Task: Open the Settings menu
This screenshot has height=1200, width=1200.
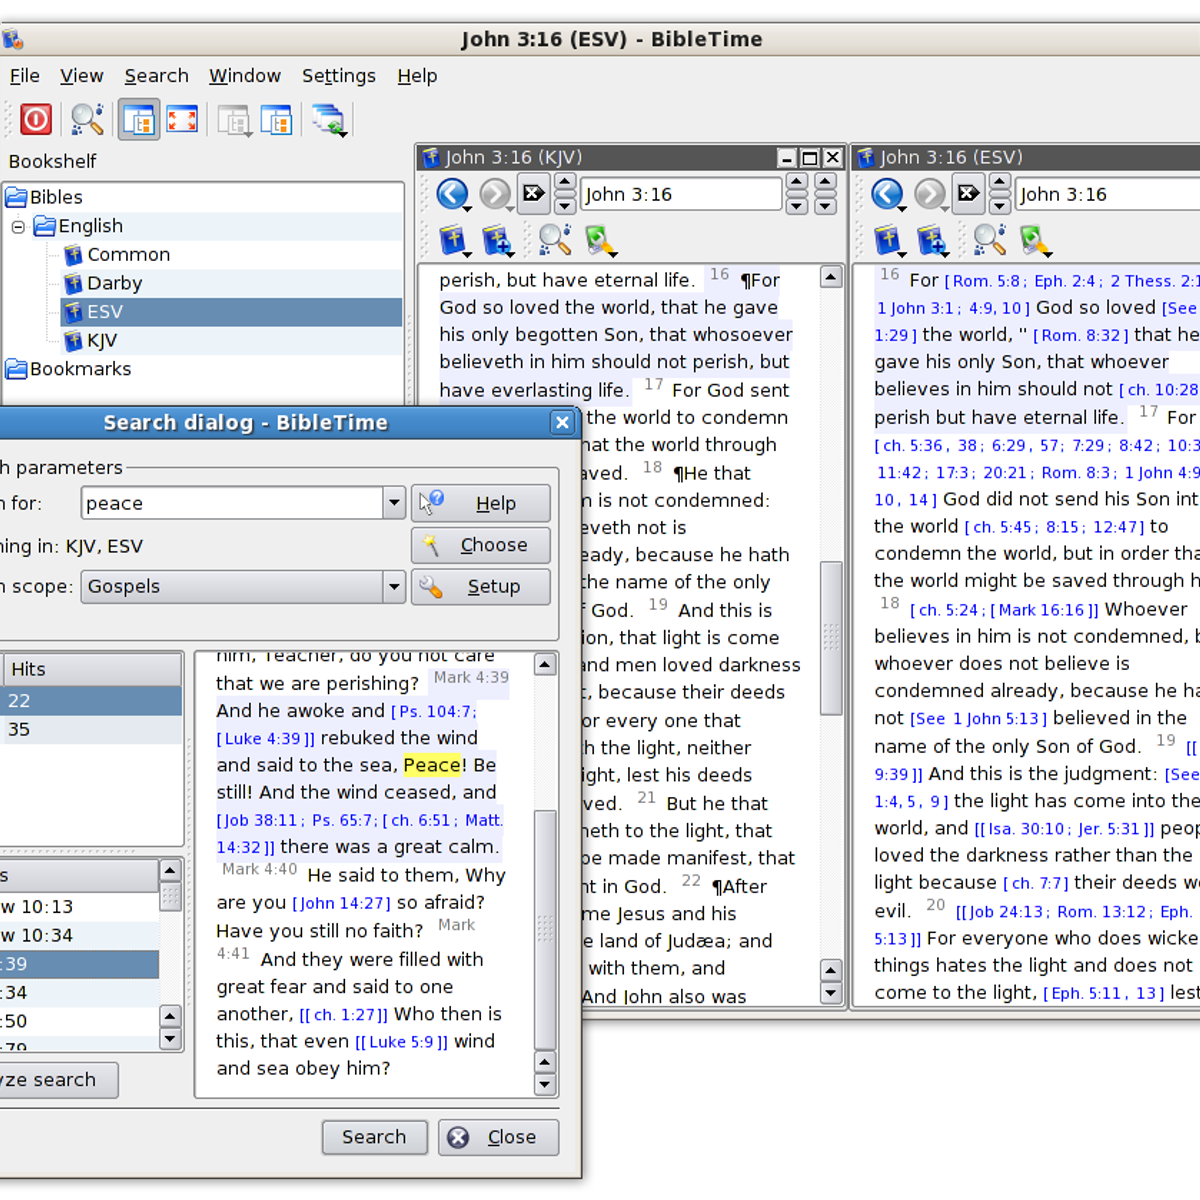Action: [339, 76]
